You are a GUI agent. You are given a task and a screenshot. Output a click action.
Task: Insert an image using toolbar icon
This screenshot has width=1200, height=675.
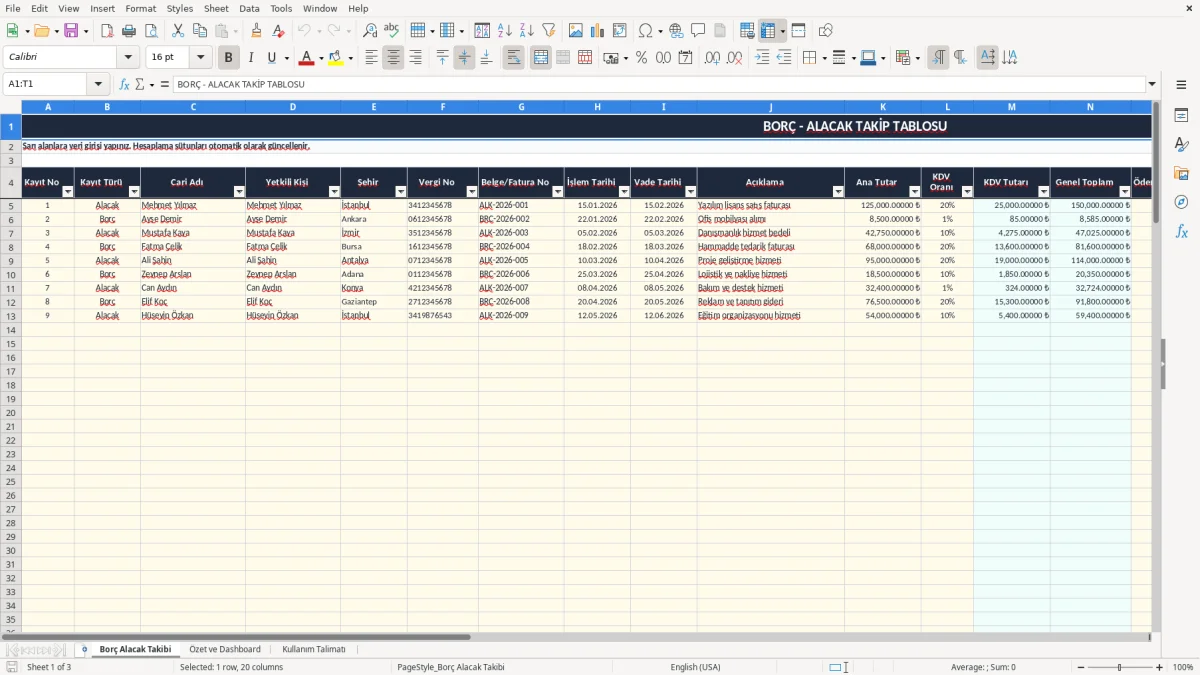(576, 31)
